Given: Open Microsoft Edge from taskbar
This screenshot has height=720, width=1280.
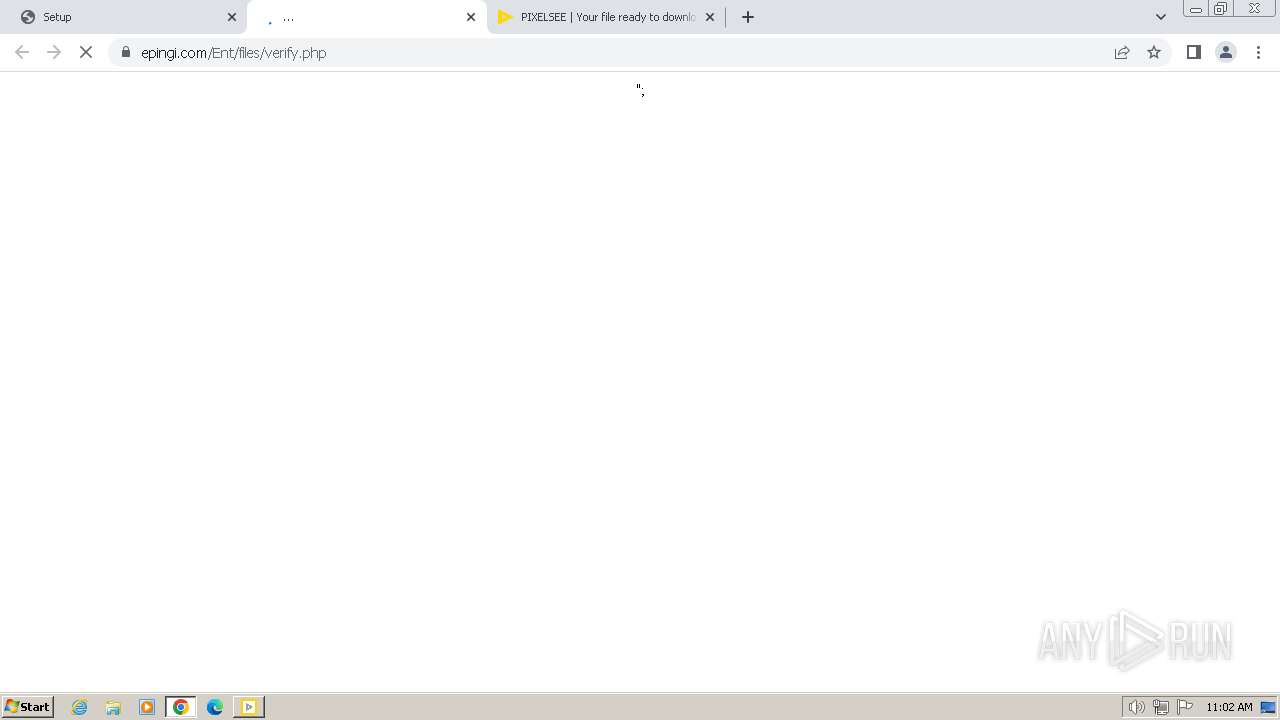Looking at the screenshot, I should (215, 707).
